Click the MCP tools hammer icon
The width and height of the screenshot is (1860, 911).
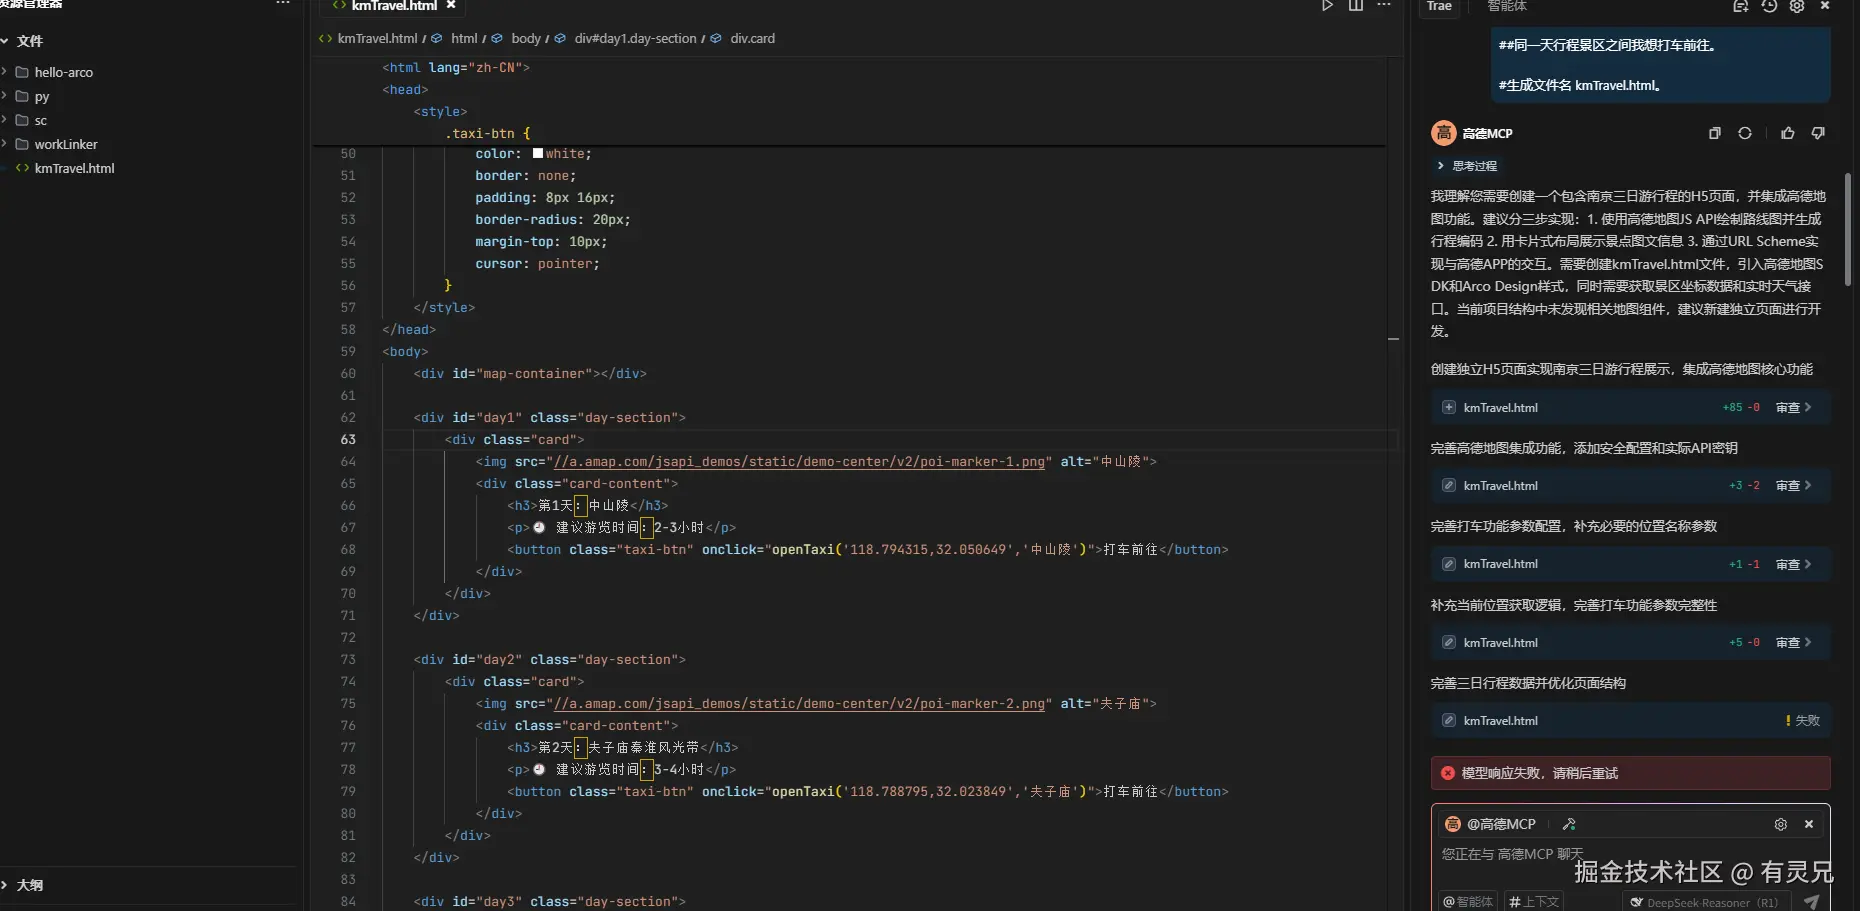tap(1569, 824)
